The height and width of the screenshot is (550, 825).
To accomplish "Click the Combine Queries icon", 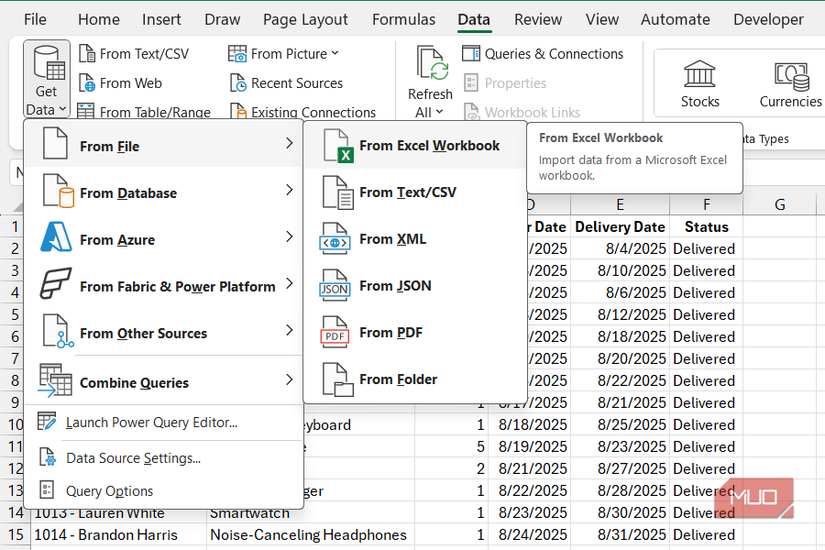I will [x=55, y=380].
